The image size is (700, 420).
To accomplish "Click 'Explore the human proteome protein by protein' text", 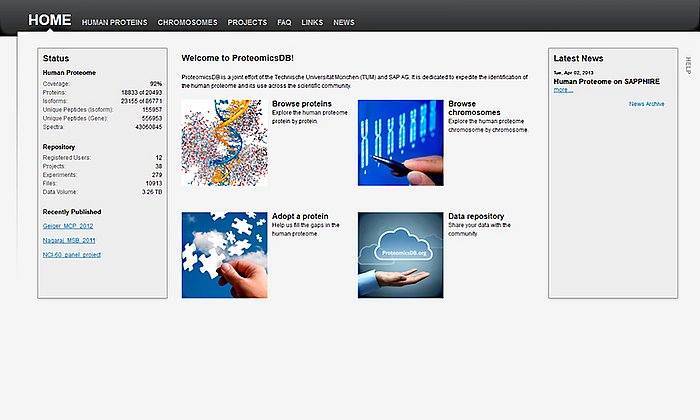I will click(309, 117).
